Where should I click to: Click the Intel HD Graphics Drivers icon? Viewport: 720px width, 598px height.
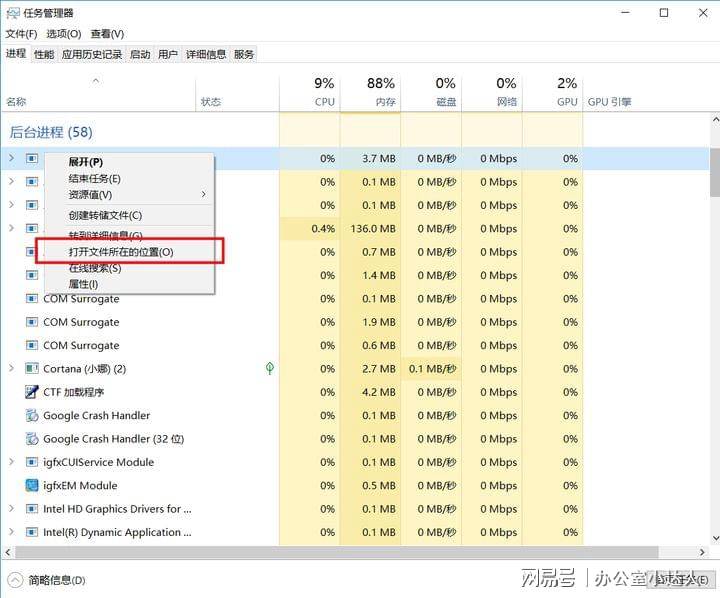click(32, 508)
